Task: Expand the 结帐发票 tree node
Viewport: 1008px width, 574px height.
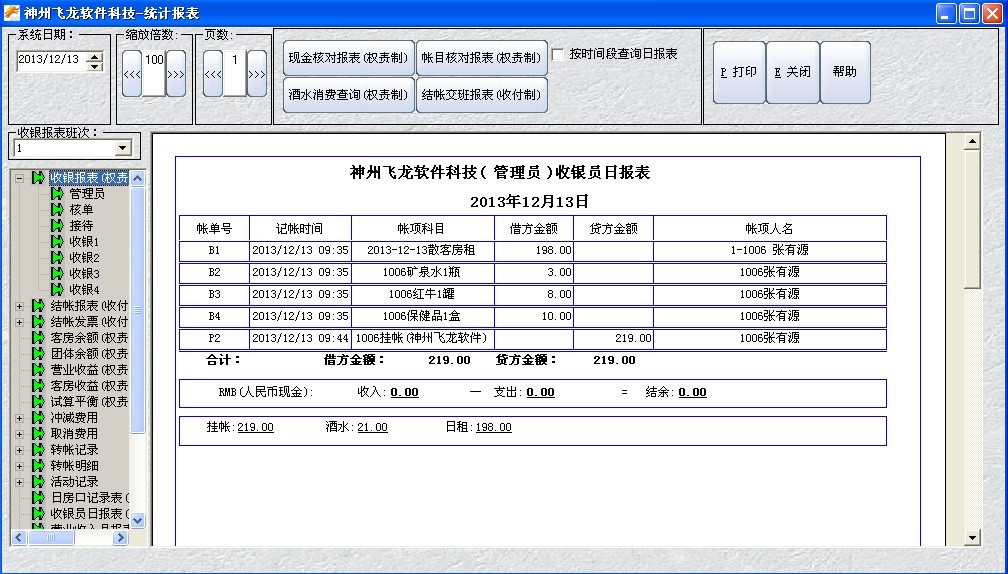Action: pyautogui.click(x=19, y=323)
